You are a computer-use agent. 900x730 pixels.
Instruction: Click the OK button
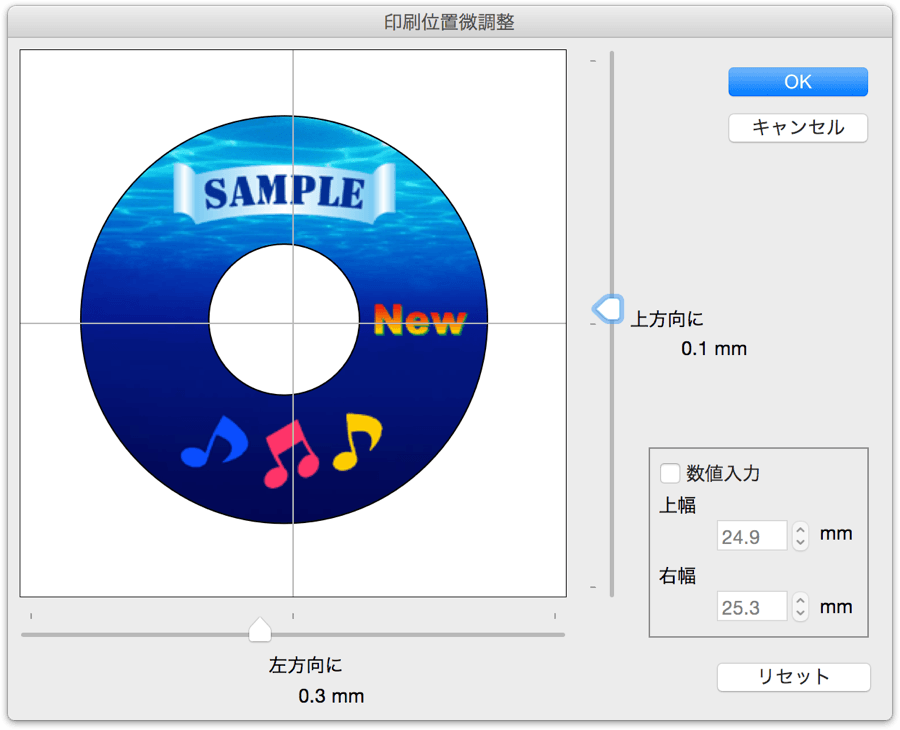coord(798,81)
